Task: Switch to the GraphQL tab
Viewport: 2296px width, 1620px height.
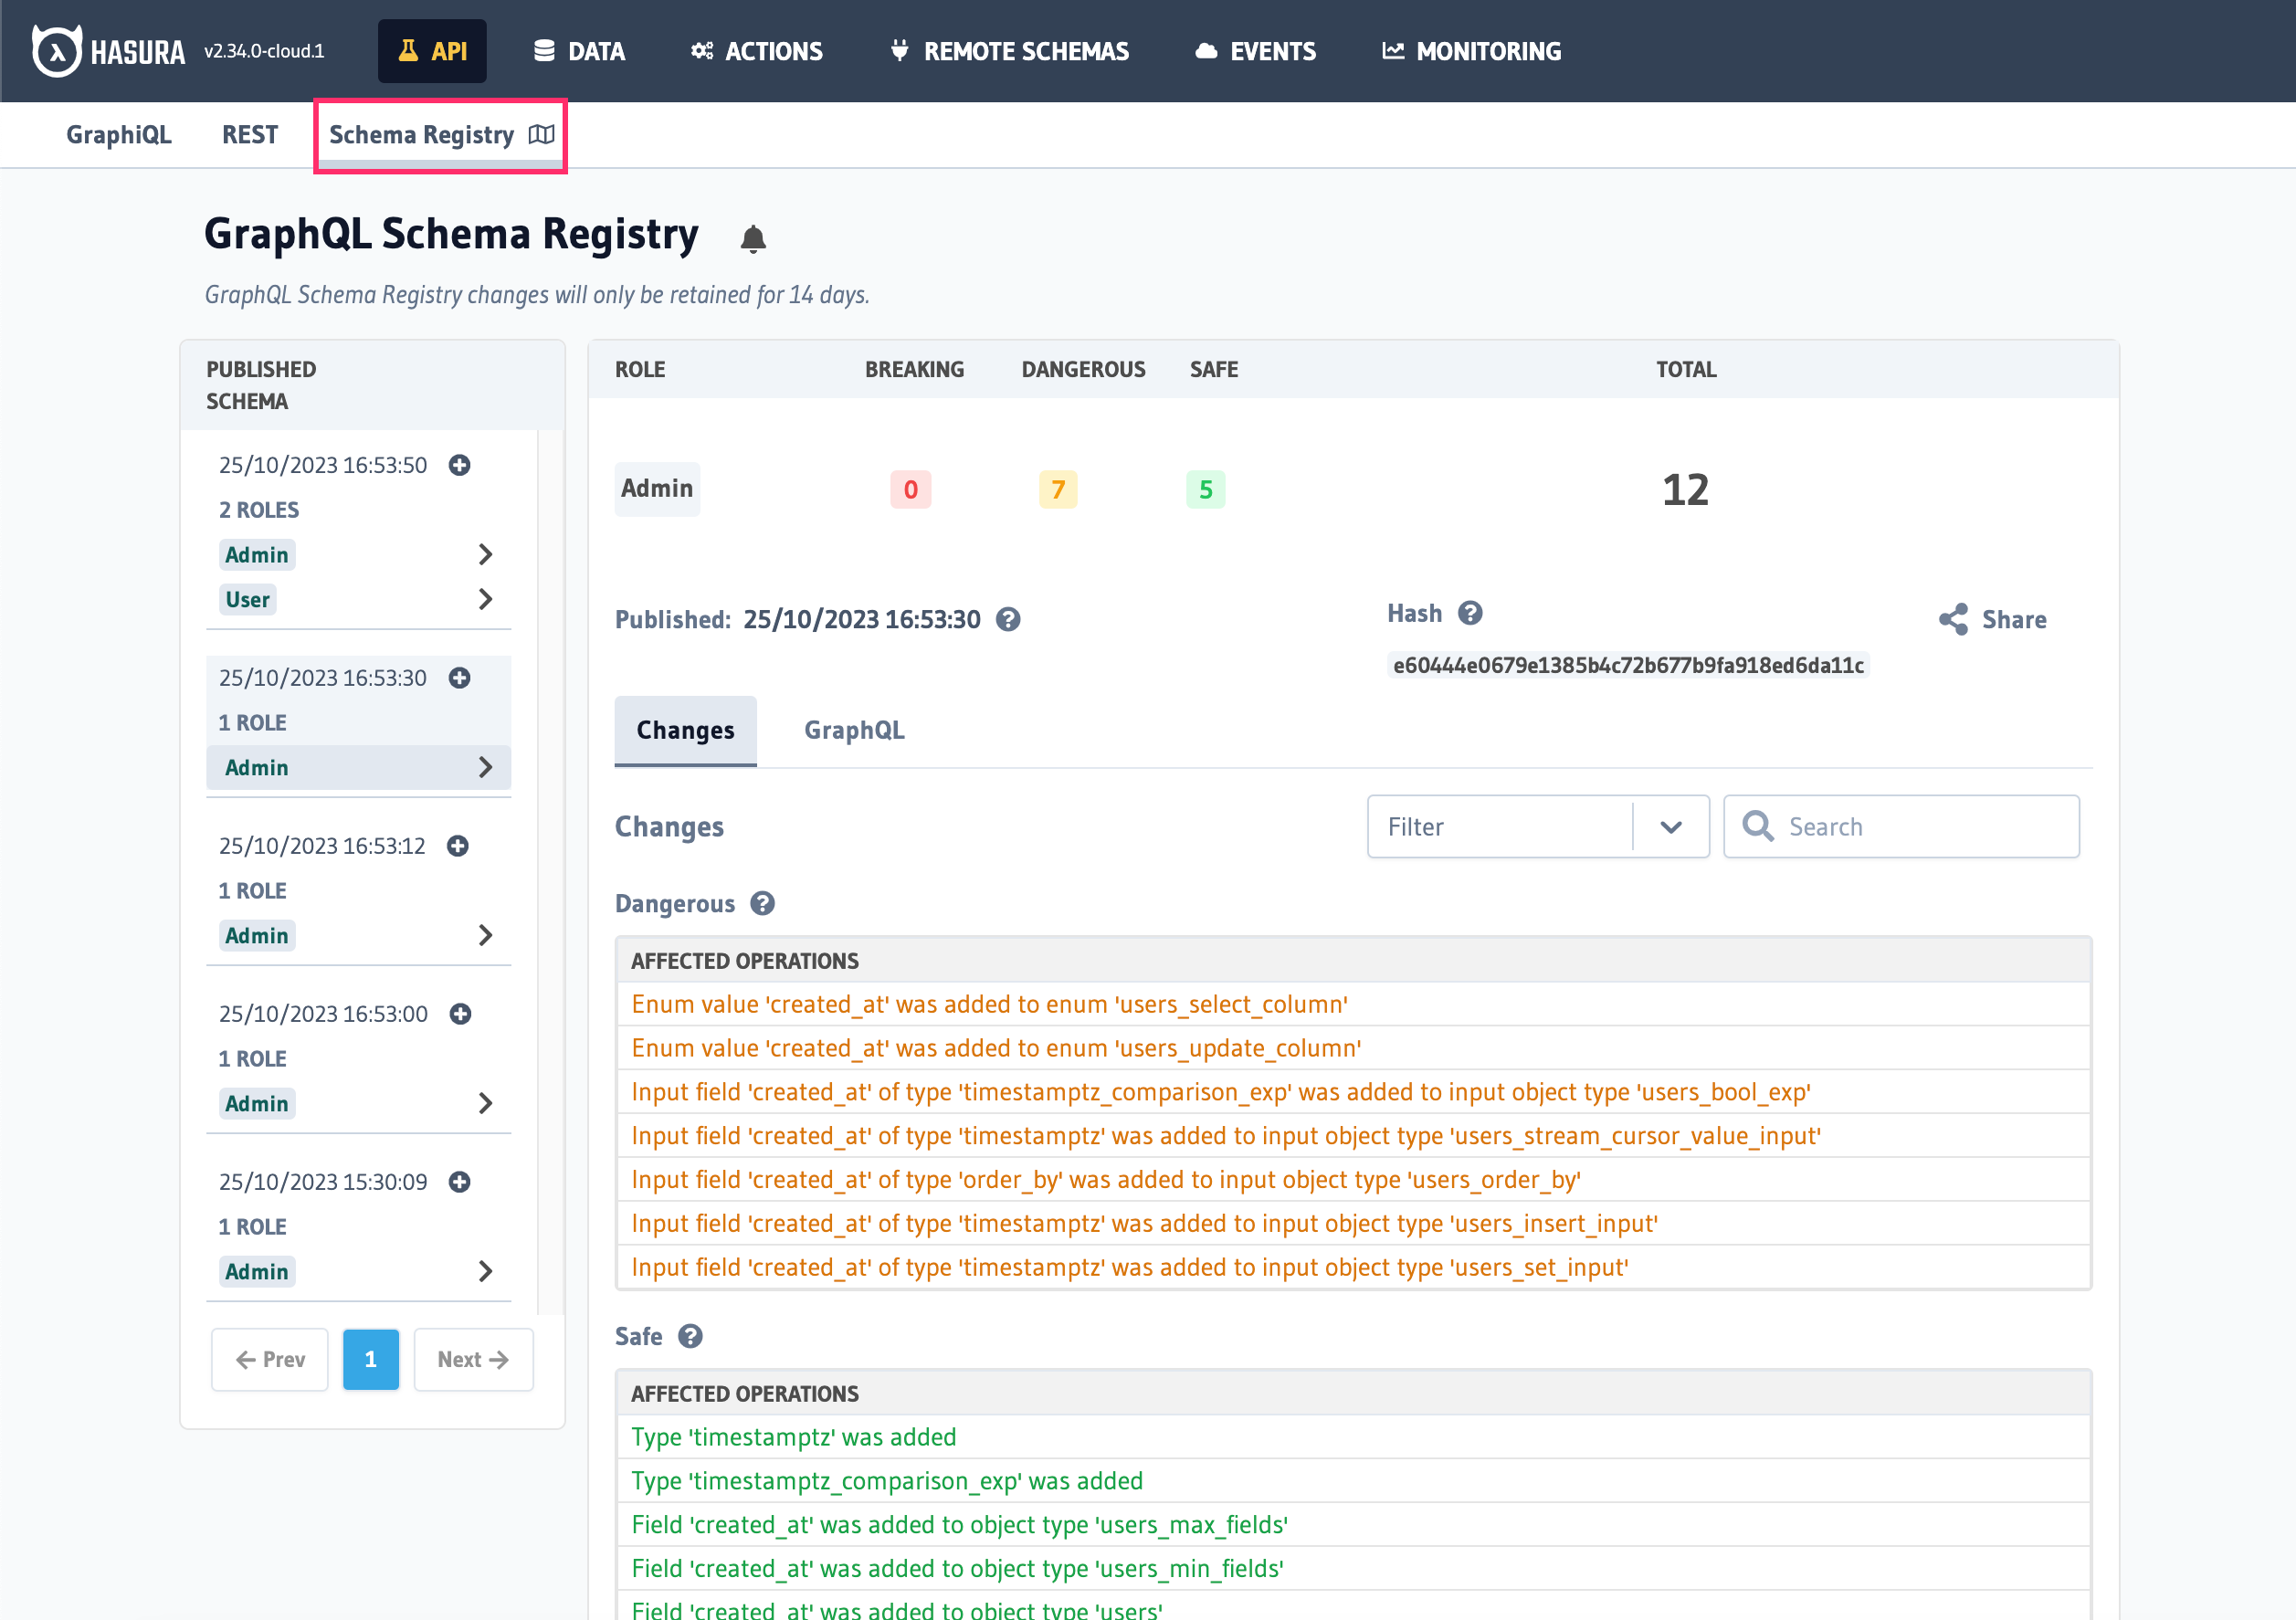Action: 853,730
